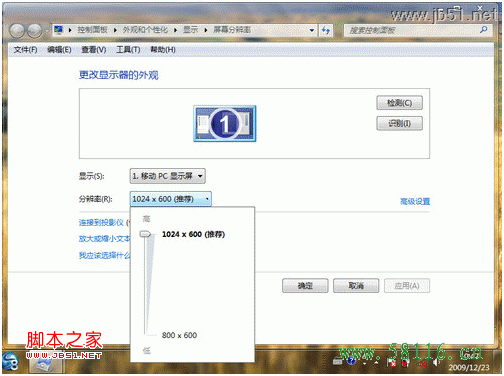
Task: Select the monitor 1 display thumbnail
Action: coord(225,124)
